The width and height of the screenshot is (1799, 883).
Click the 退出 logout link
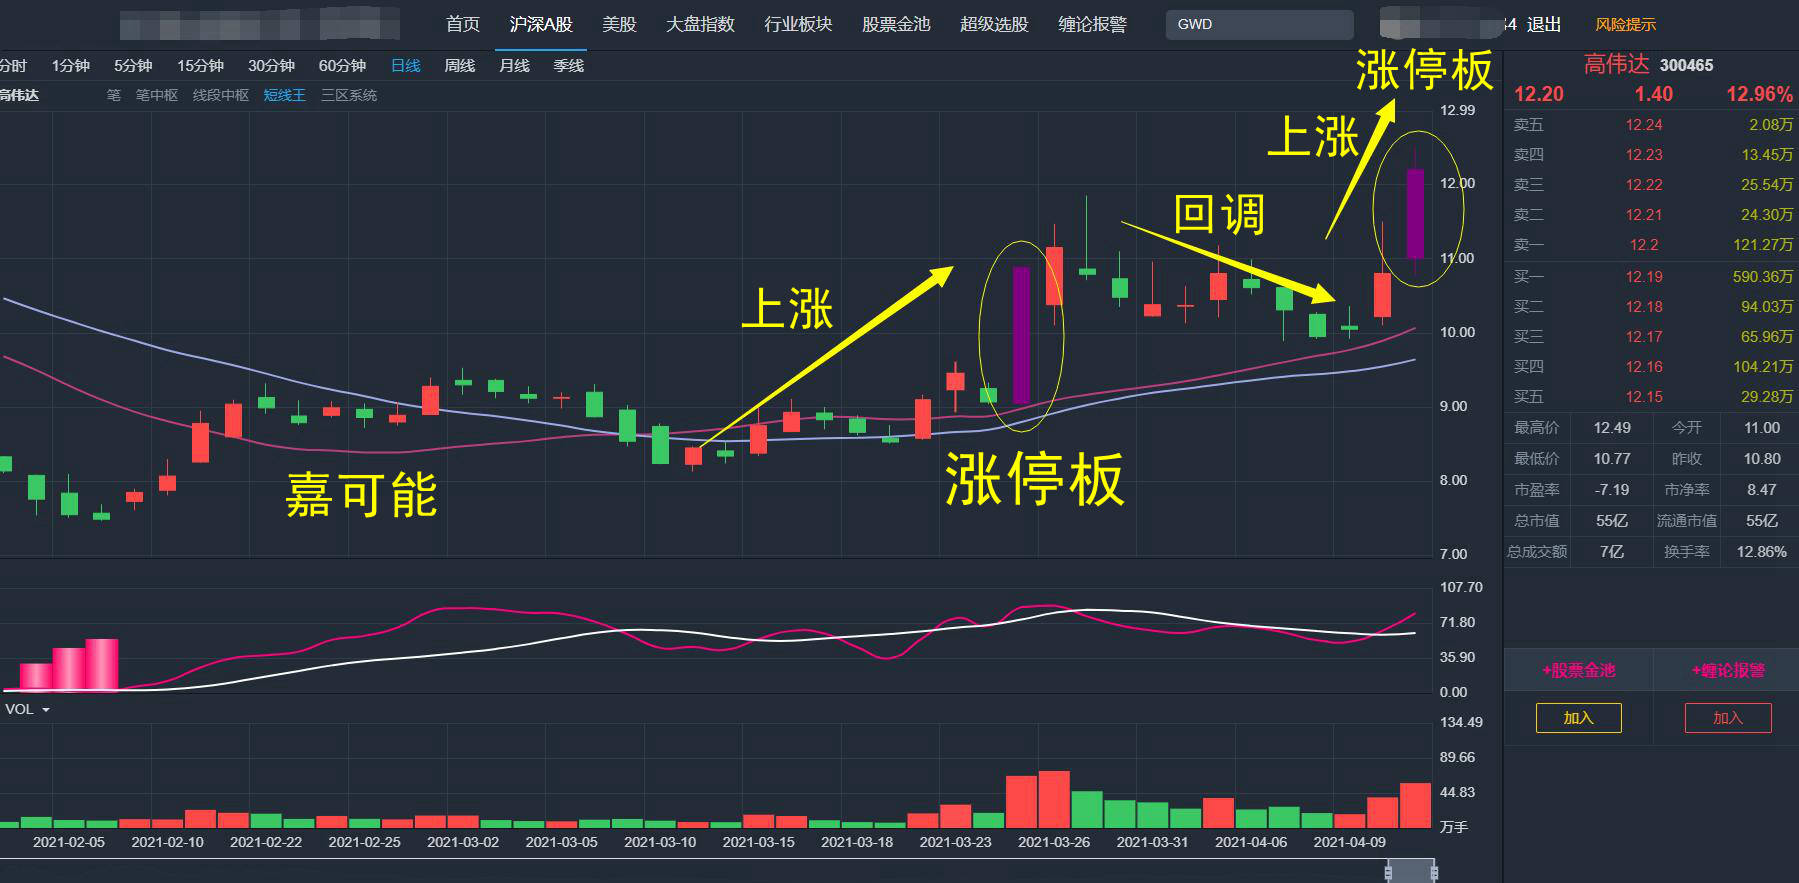point(1544,24)
